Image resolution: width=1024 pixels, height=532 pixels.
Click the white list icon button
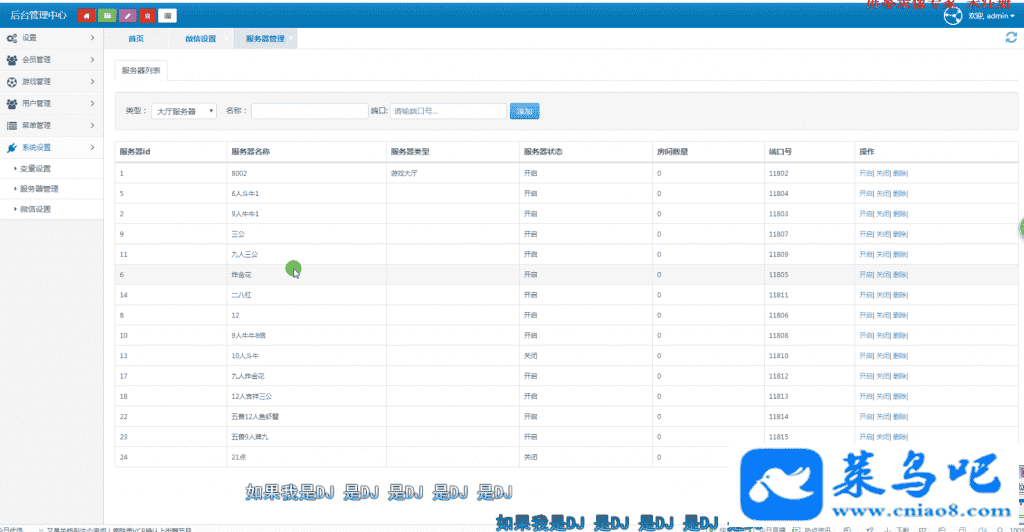pyautogui.click(x=168, y=15)
